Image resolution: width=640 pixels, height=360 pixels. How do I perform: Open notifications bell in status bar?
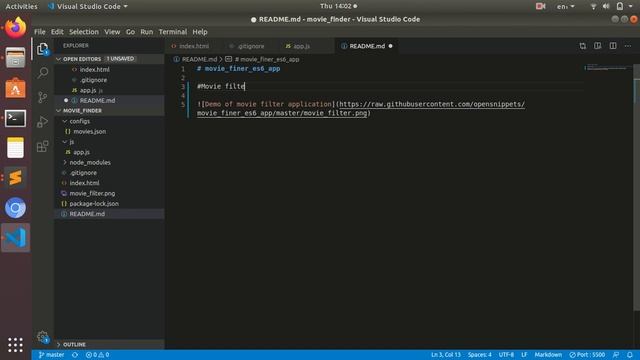pyautogui.click(x=630, y=355)
